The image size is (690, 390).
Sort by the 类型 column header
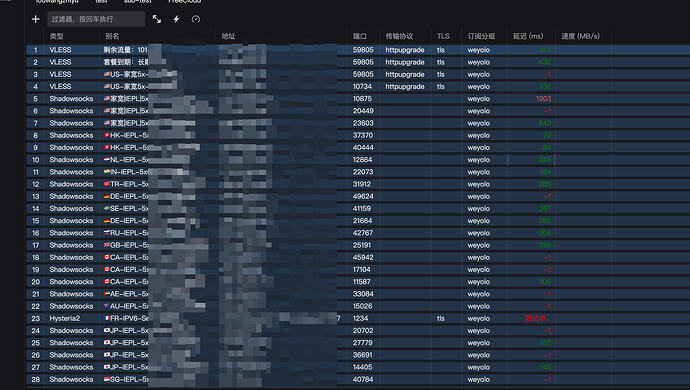pyautogui.click(x=56, y=36)
